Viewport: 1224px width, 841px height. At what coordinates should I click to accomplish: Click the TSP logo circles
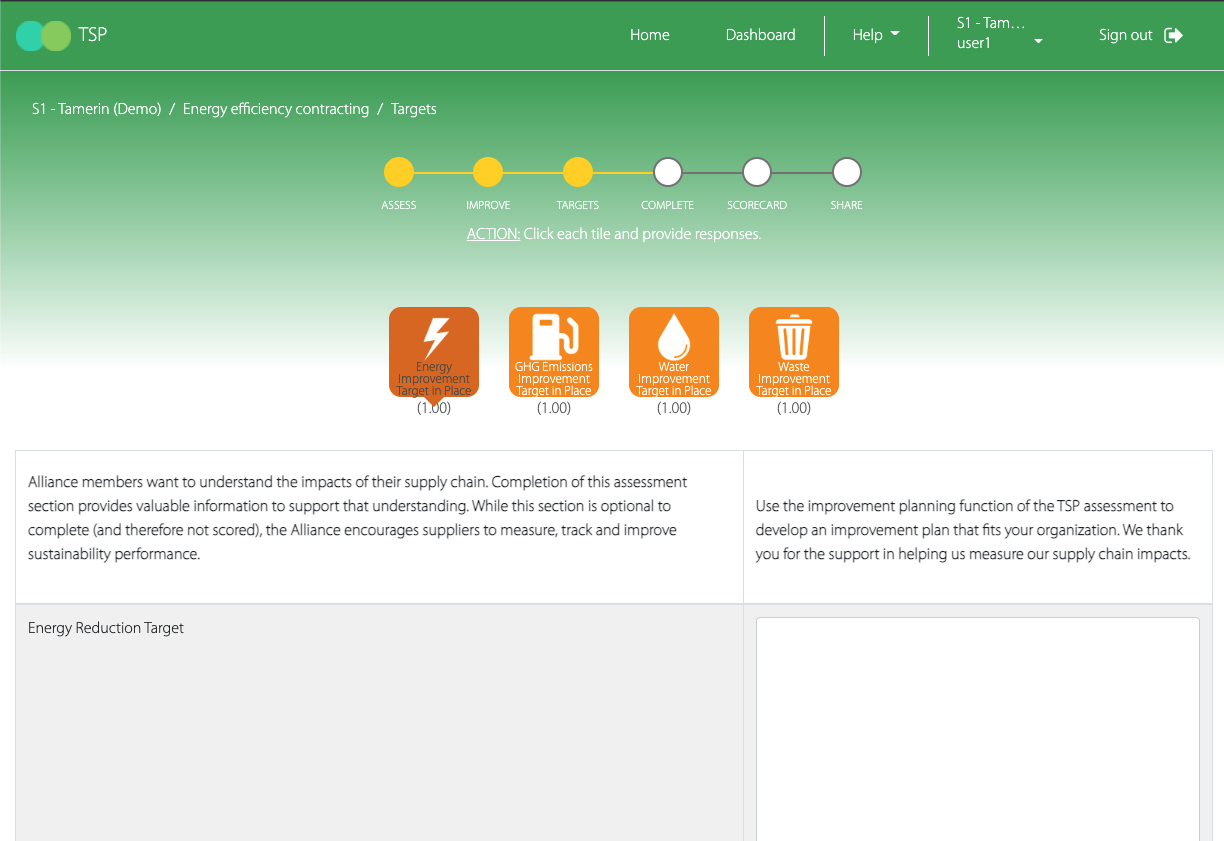(44, 36)
